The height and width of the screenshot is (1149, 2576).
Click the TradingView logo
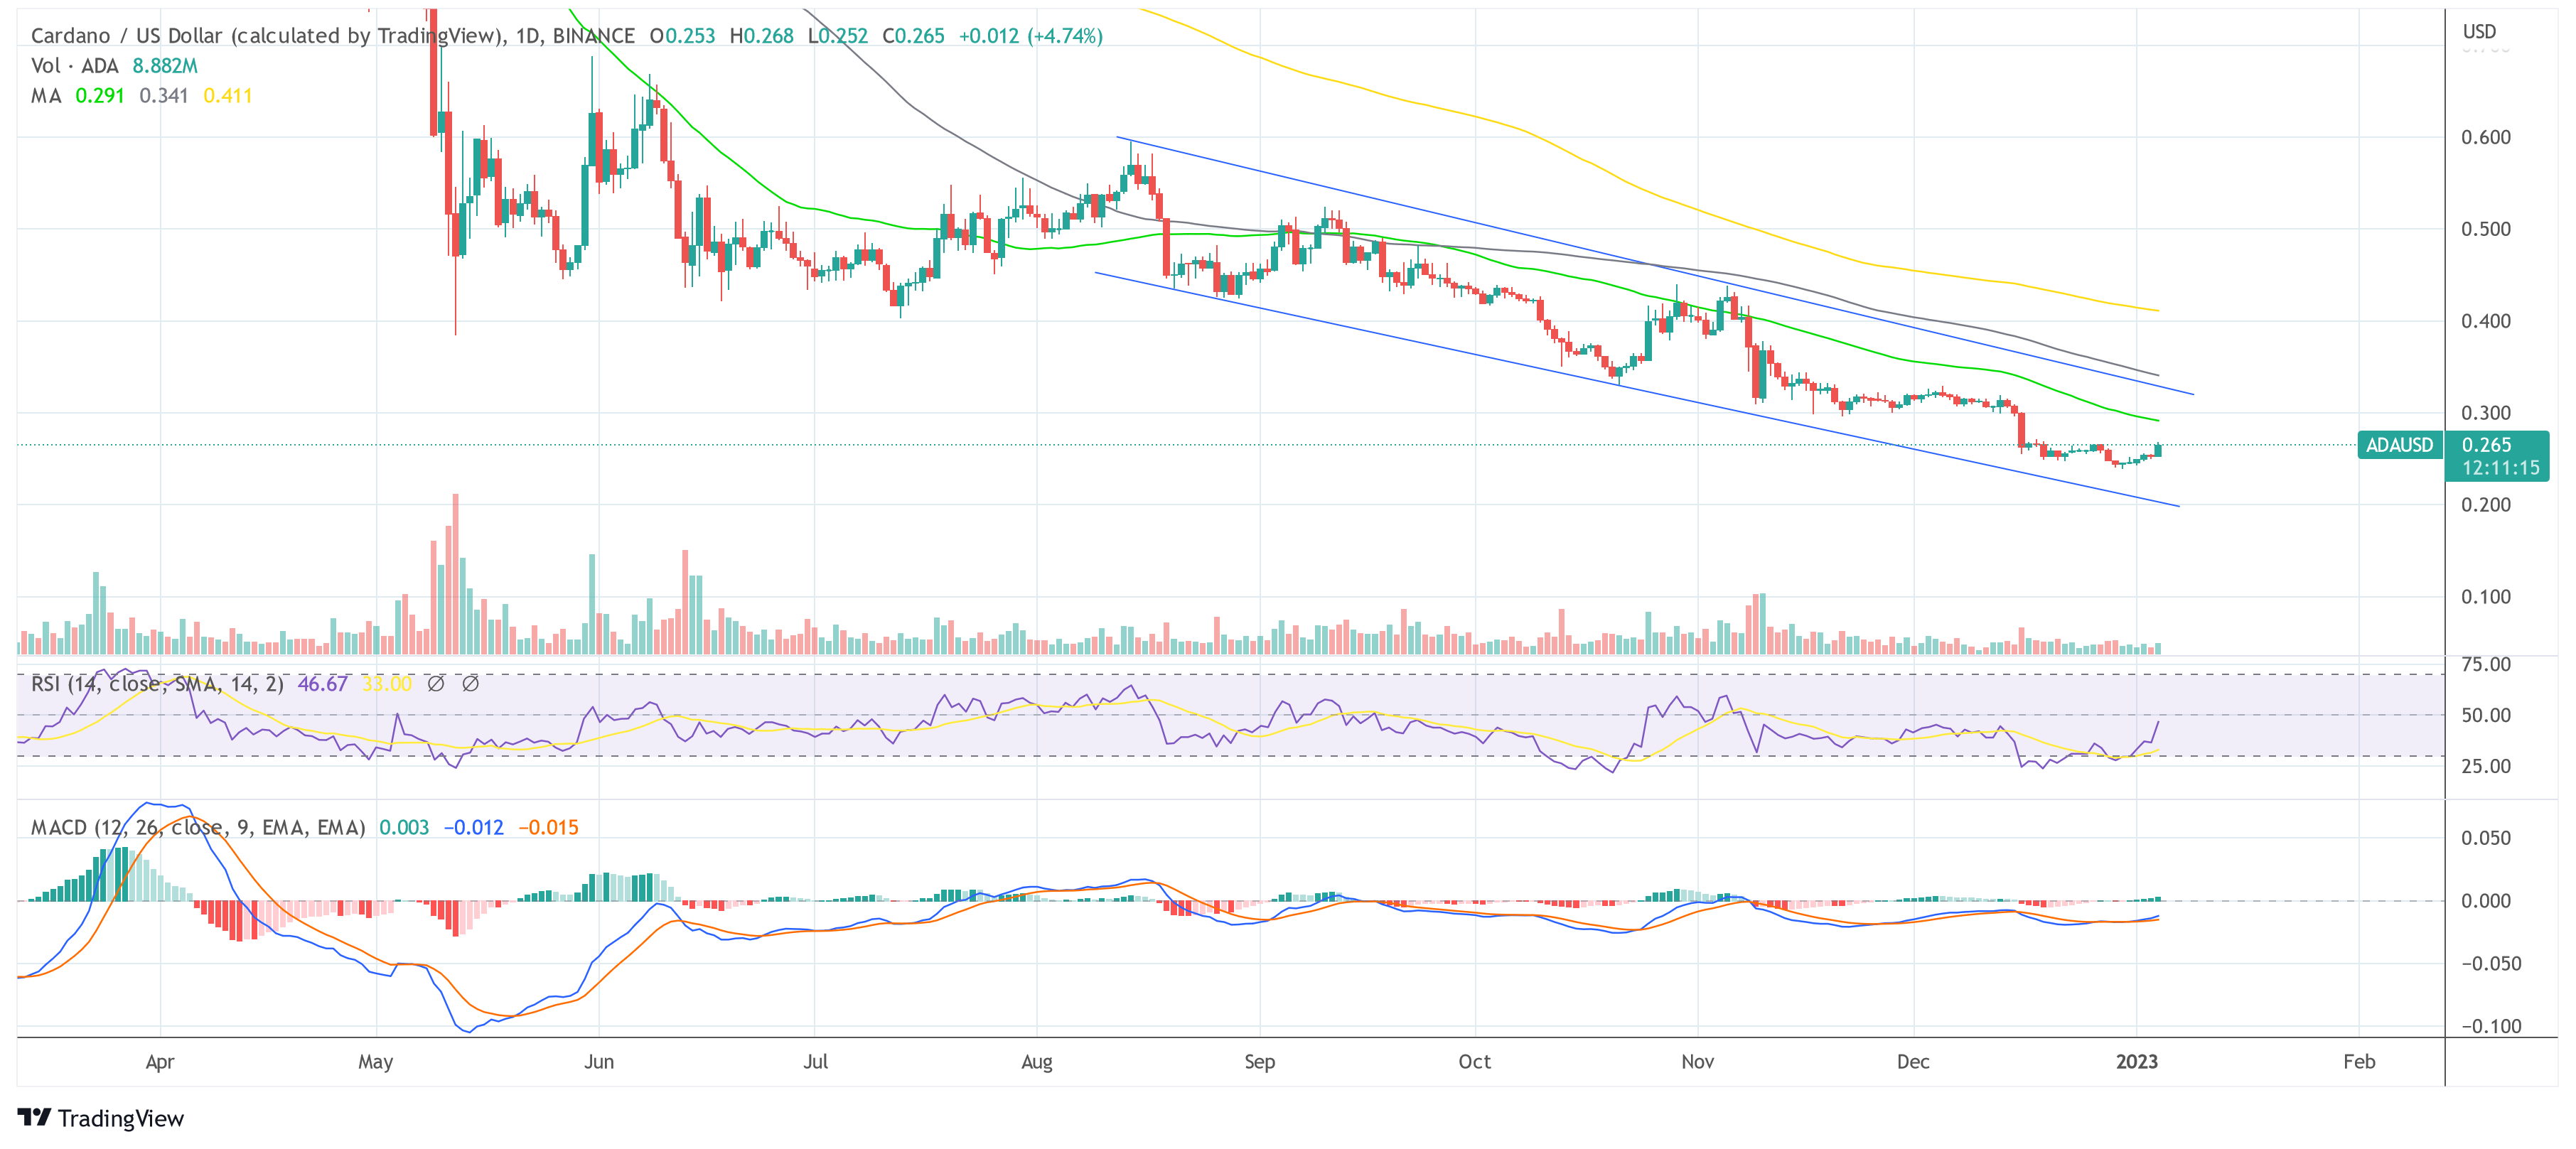click(100, 1117)
